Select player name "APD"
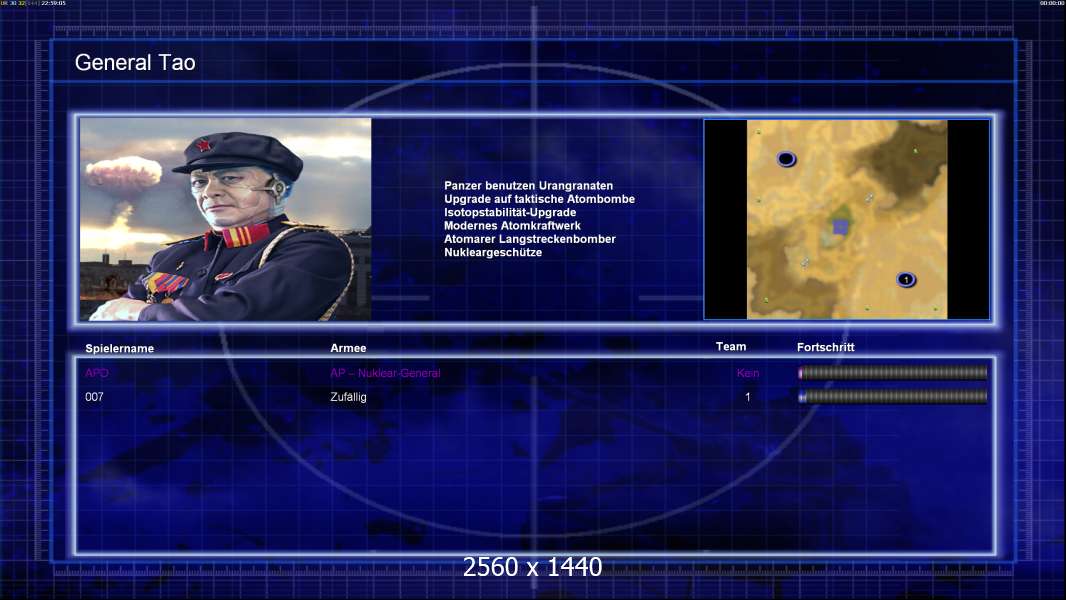1066x600 pixels. 97,373
